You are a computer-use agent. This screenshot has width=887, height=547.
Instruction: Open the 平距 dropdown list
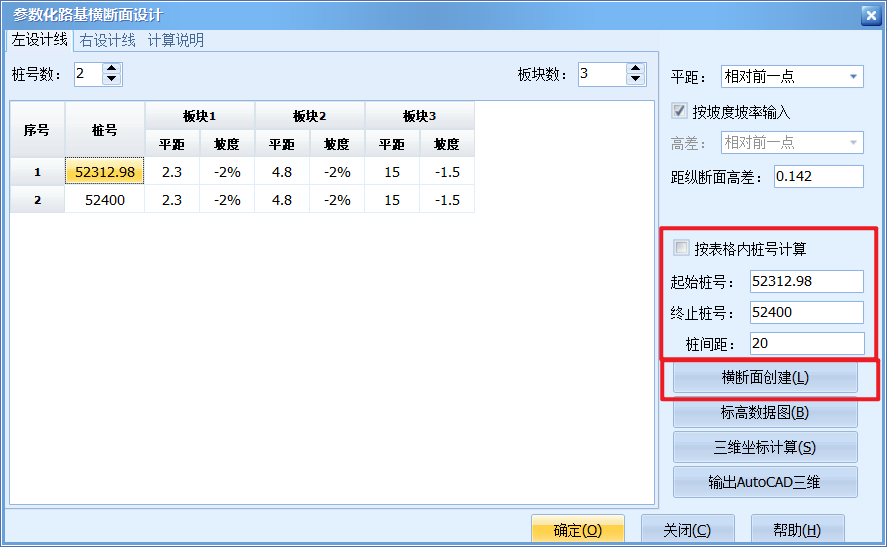click(x=853, y=76)
